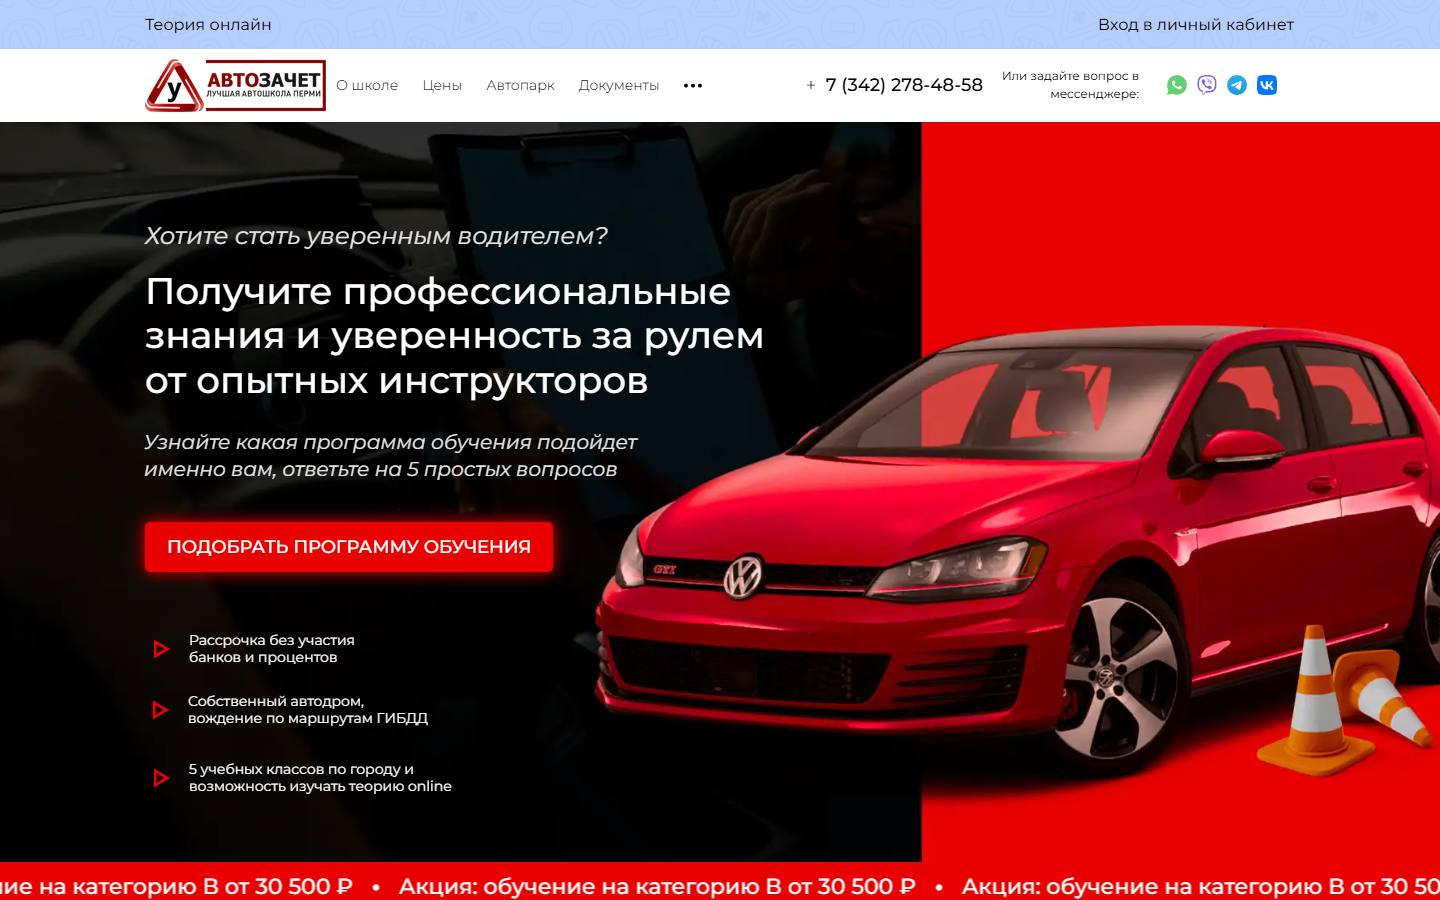Click the Автозачет logo
This screenshot has height=900, width=1440.
point(235,85)
